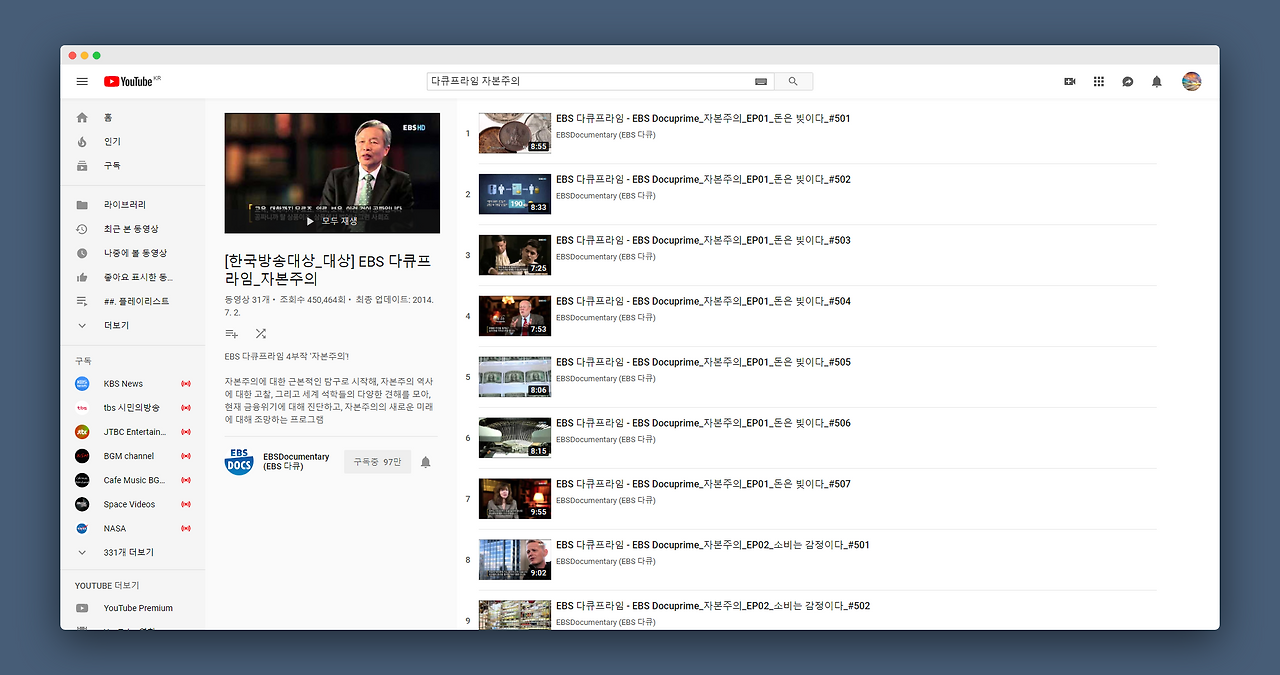Open EBSDocumentary (EBS 다큐) channel name link
The image size is (1280, 675).
[x=296, y=461]
